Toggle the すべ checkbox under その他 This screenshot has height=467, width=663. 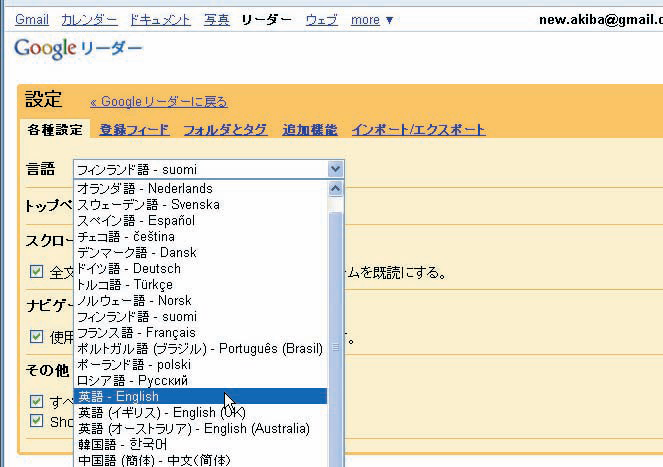coord(36,401)
